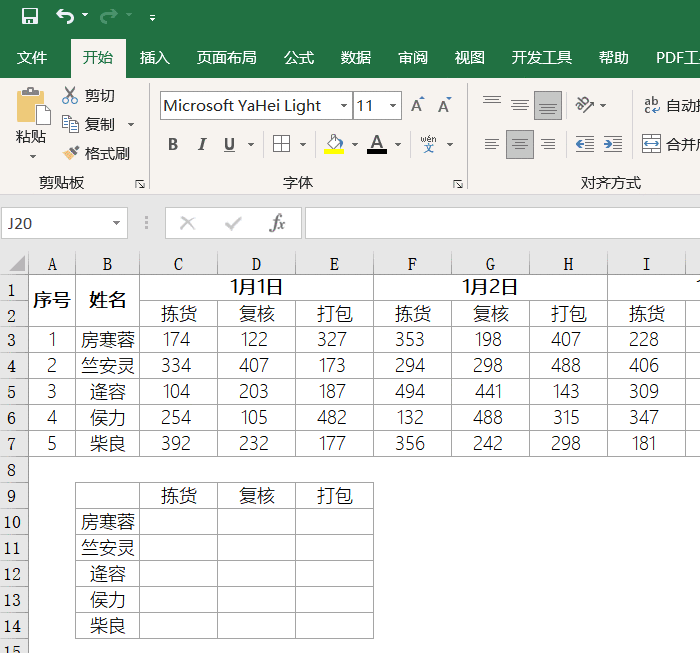Select the 开始 ribbon tab
The image size is (700, 653).
[98, 58]
